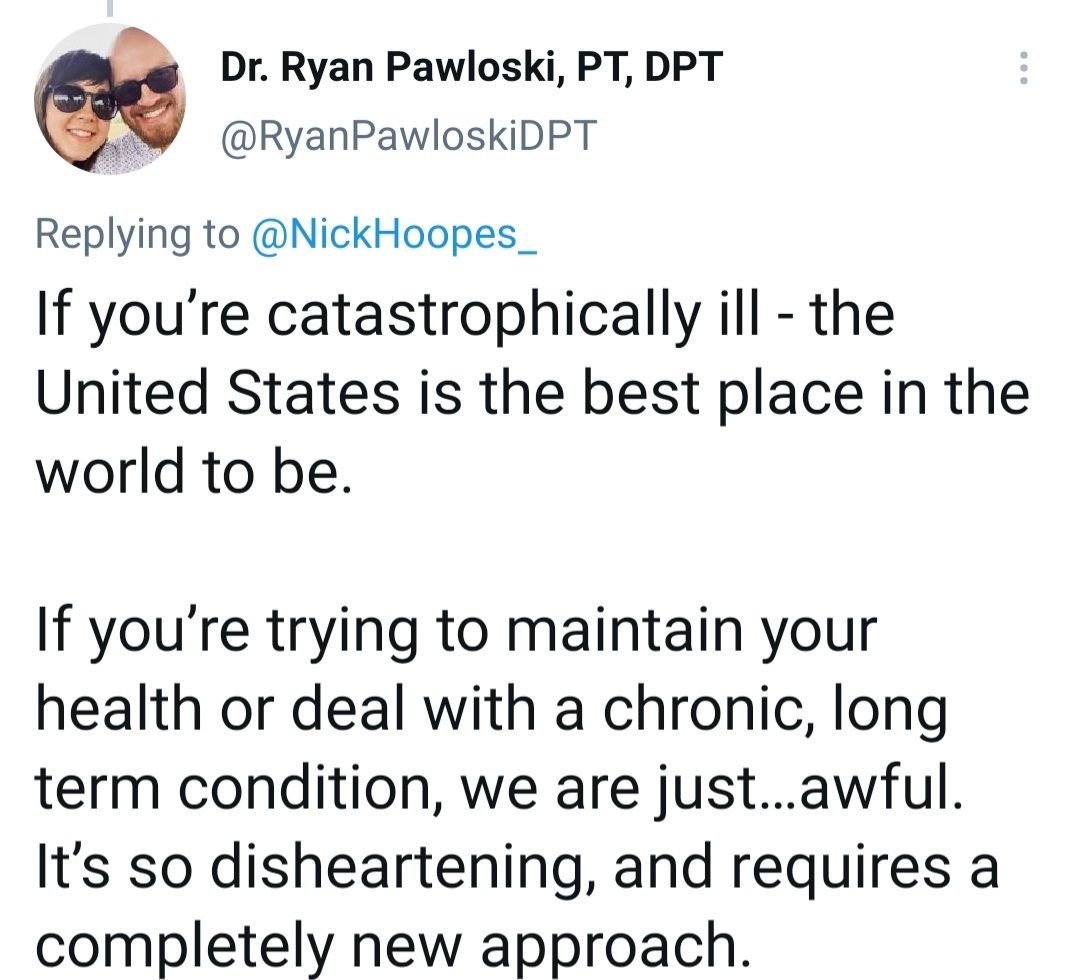Open the @RyanPawloskiDPT handle
The height and width of the screenshot is (980, 1080).
[408, 135]
